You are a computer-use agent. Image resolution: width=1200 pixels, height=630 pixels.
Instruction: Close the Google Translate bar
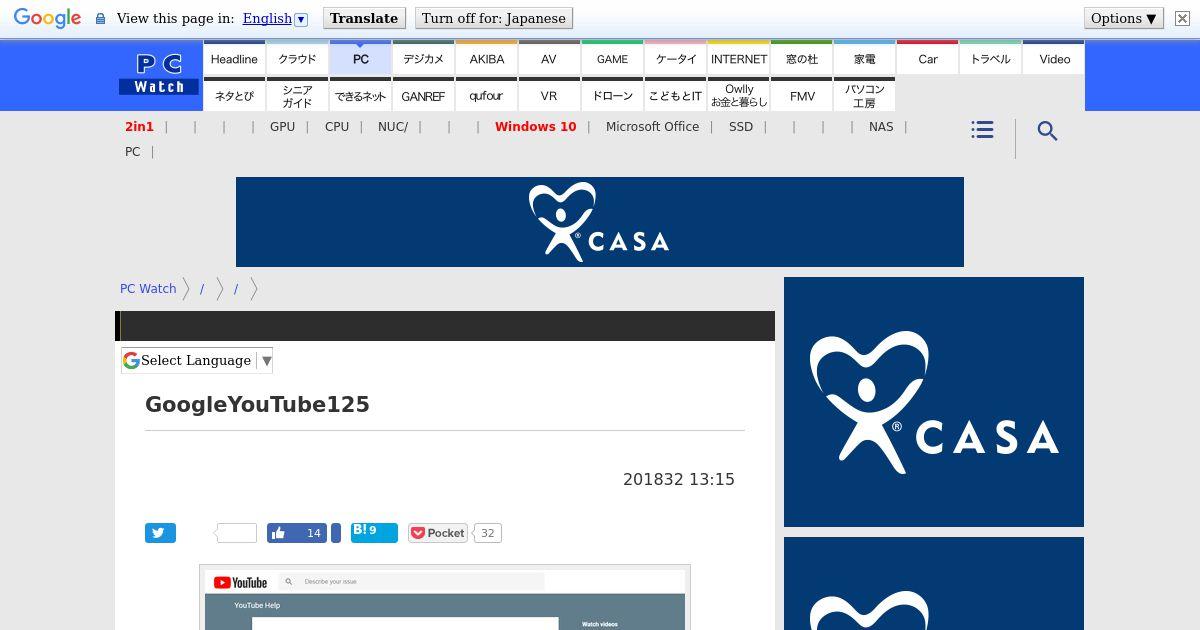[1182, 18]
